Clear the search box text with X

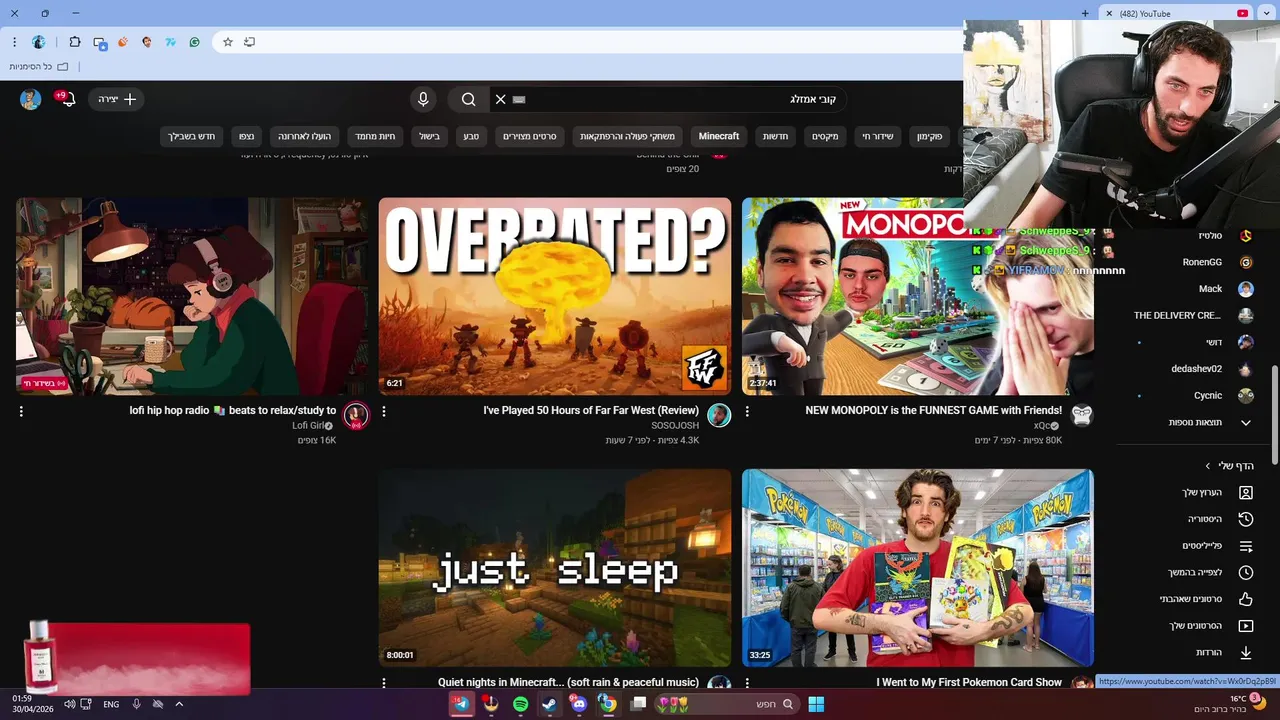pos(500,99)
